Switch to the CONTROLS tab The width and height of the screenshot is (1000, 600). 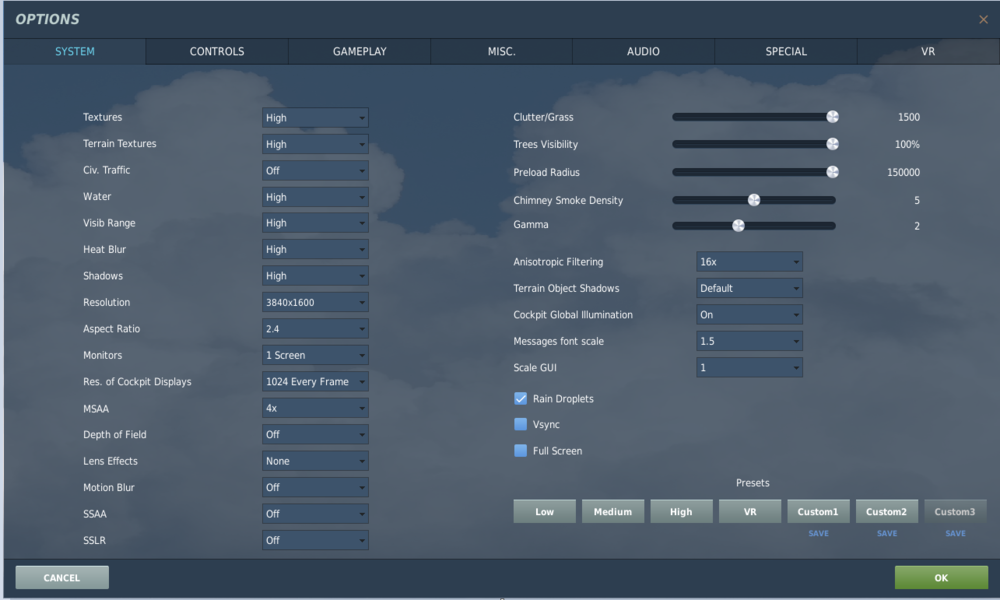[x=217, y=52]
